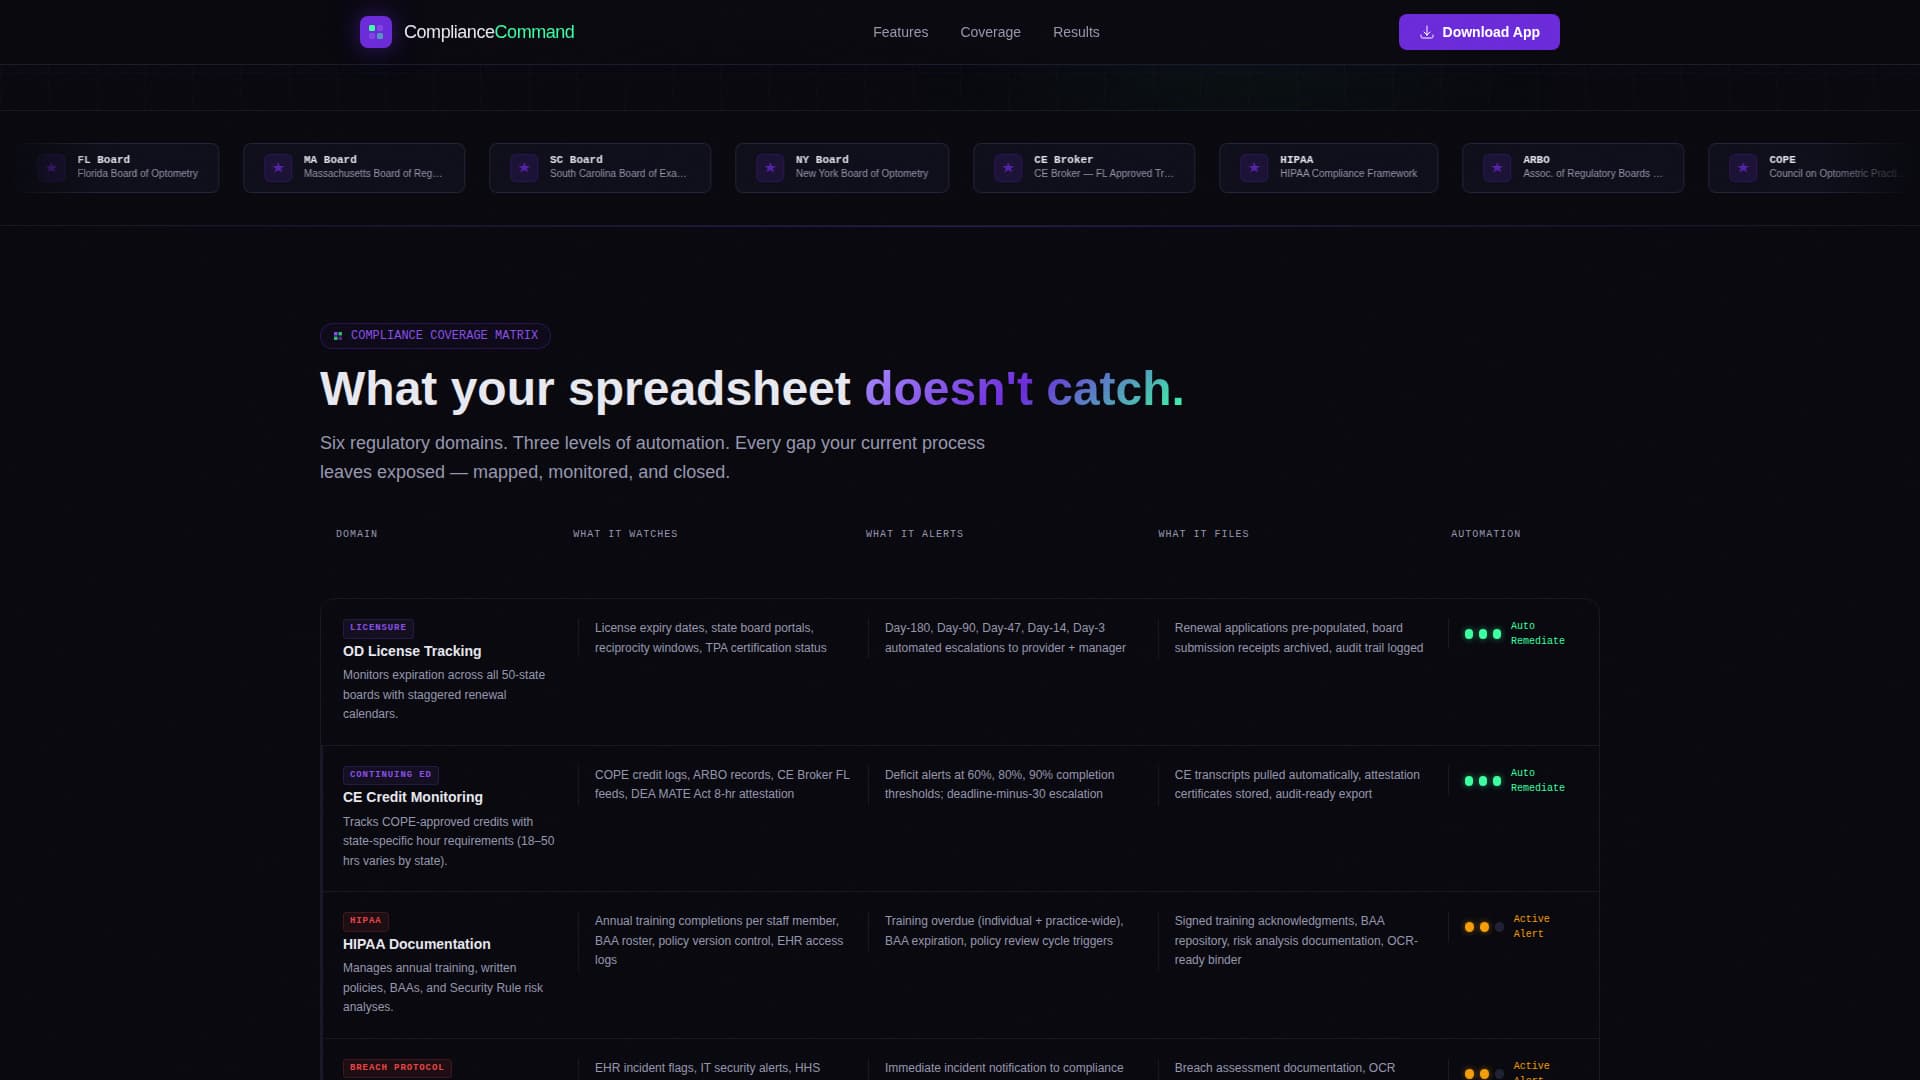Click the Signed training acknowledgments text

coord(1296,941)
